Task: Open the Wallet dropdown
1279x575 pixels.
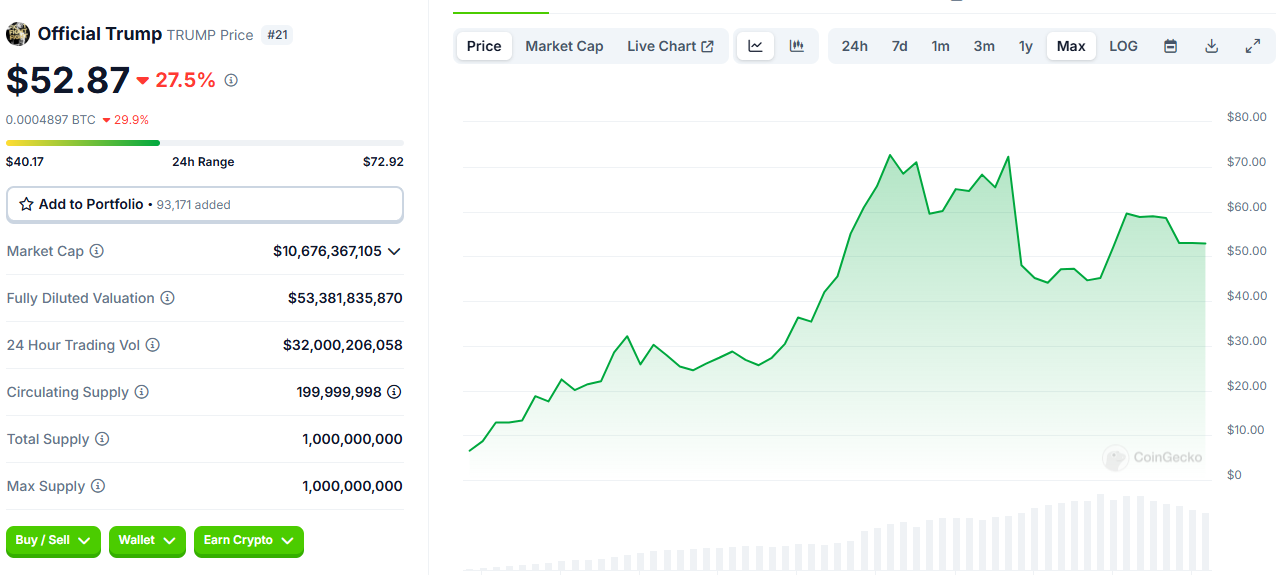Action: coord(147,541)
